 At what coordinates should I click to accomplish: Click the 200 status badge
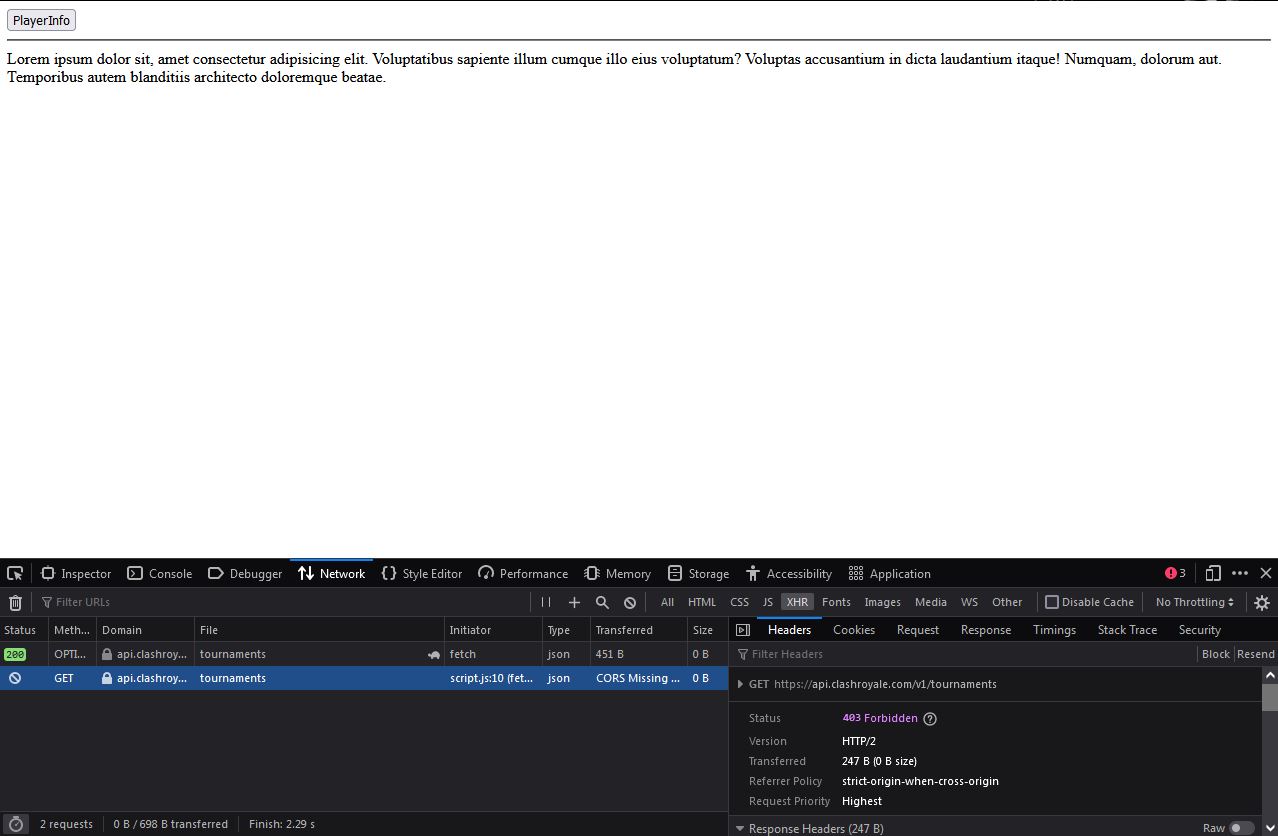pyautogui.click(x=15, y=654)
